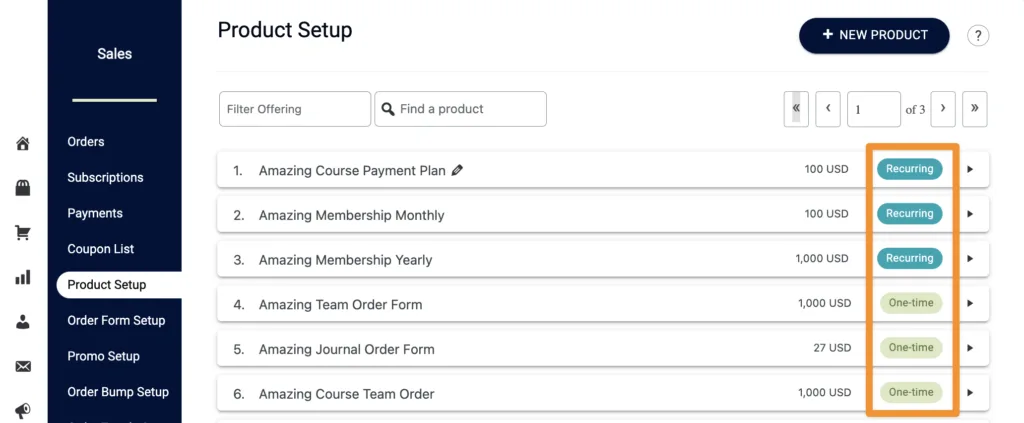Click Amazing Course Payment Plan product name
1024x423 pixels.
[352, 170]
